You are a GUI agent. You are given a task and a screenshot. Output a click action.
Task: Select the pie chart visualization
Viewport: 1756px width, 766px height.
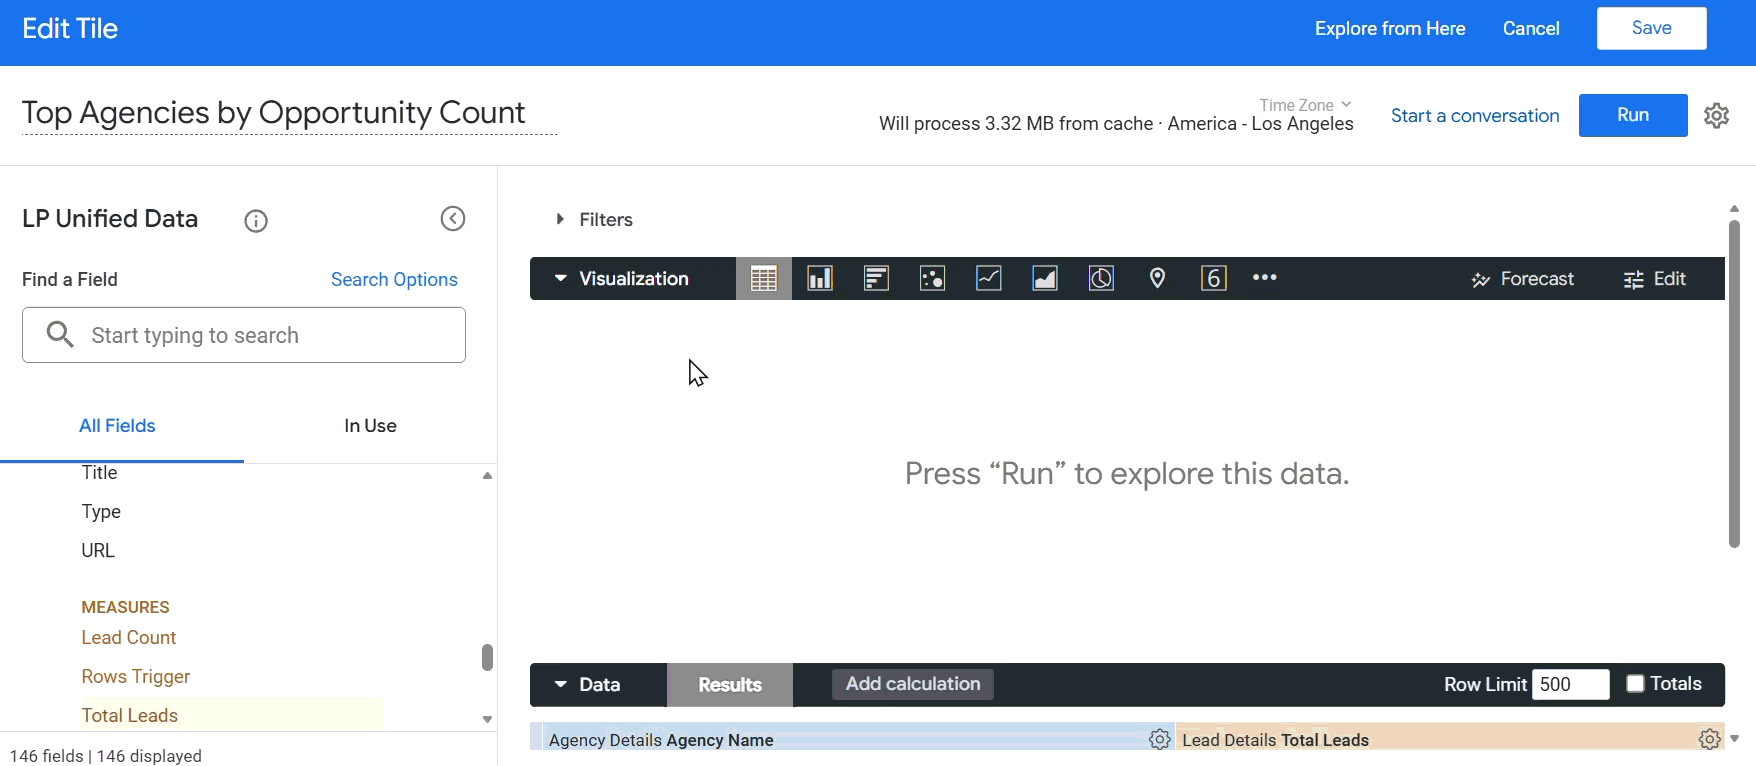(x=1101, y=279)
